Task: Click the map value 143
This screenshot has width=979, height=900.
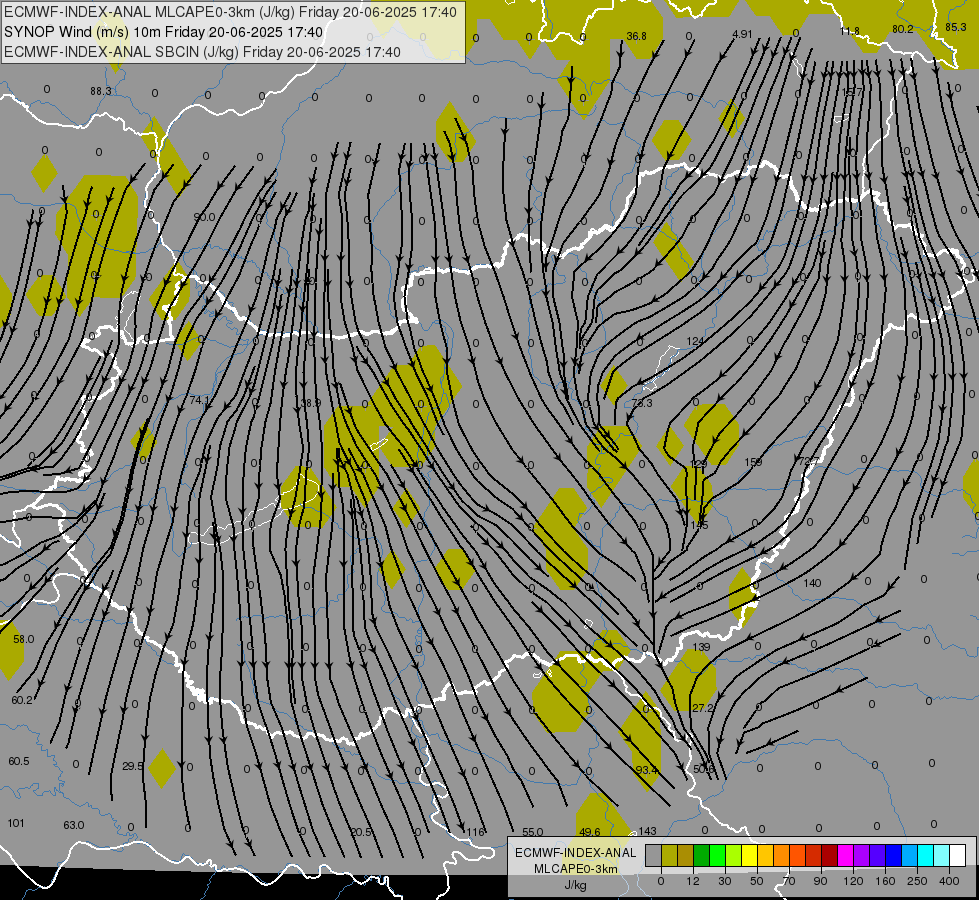Action: (x=647, y=831)
